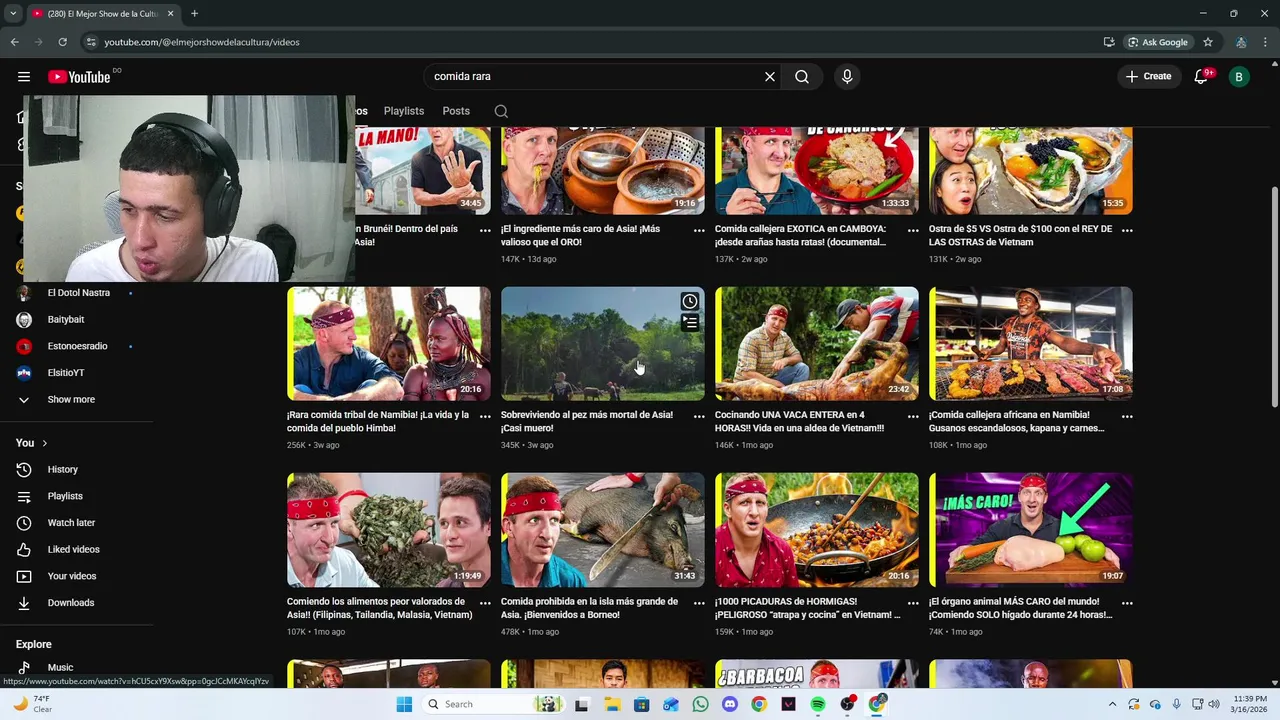The width and height of the screenshot is (1280, 720).
Task: Click the Create button
Action: click(1148, 76)
